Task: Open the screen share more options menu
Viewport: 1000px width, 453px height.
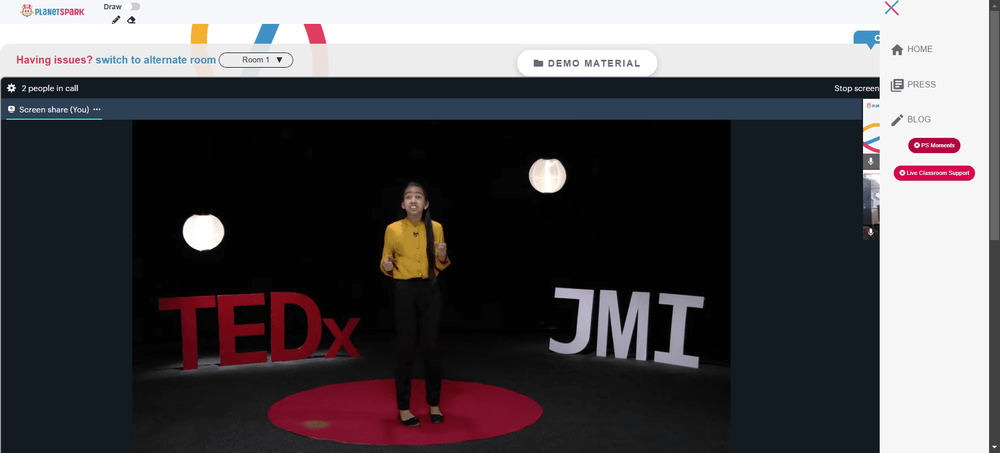Action: tap(97, 109)
